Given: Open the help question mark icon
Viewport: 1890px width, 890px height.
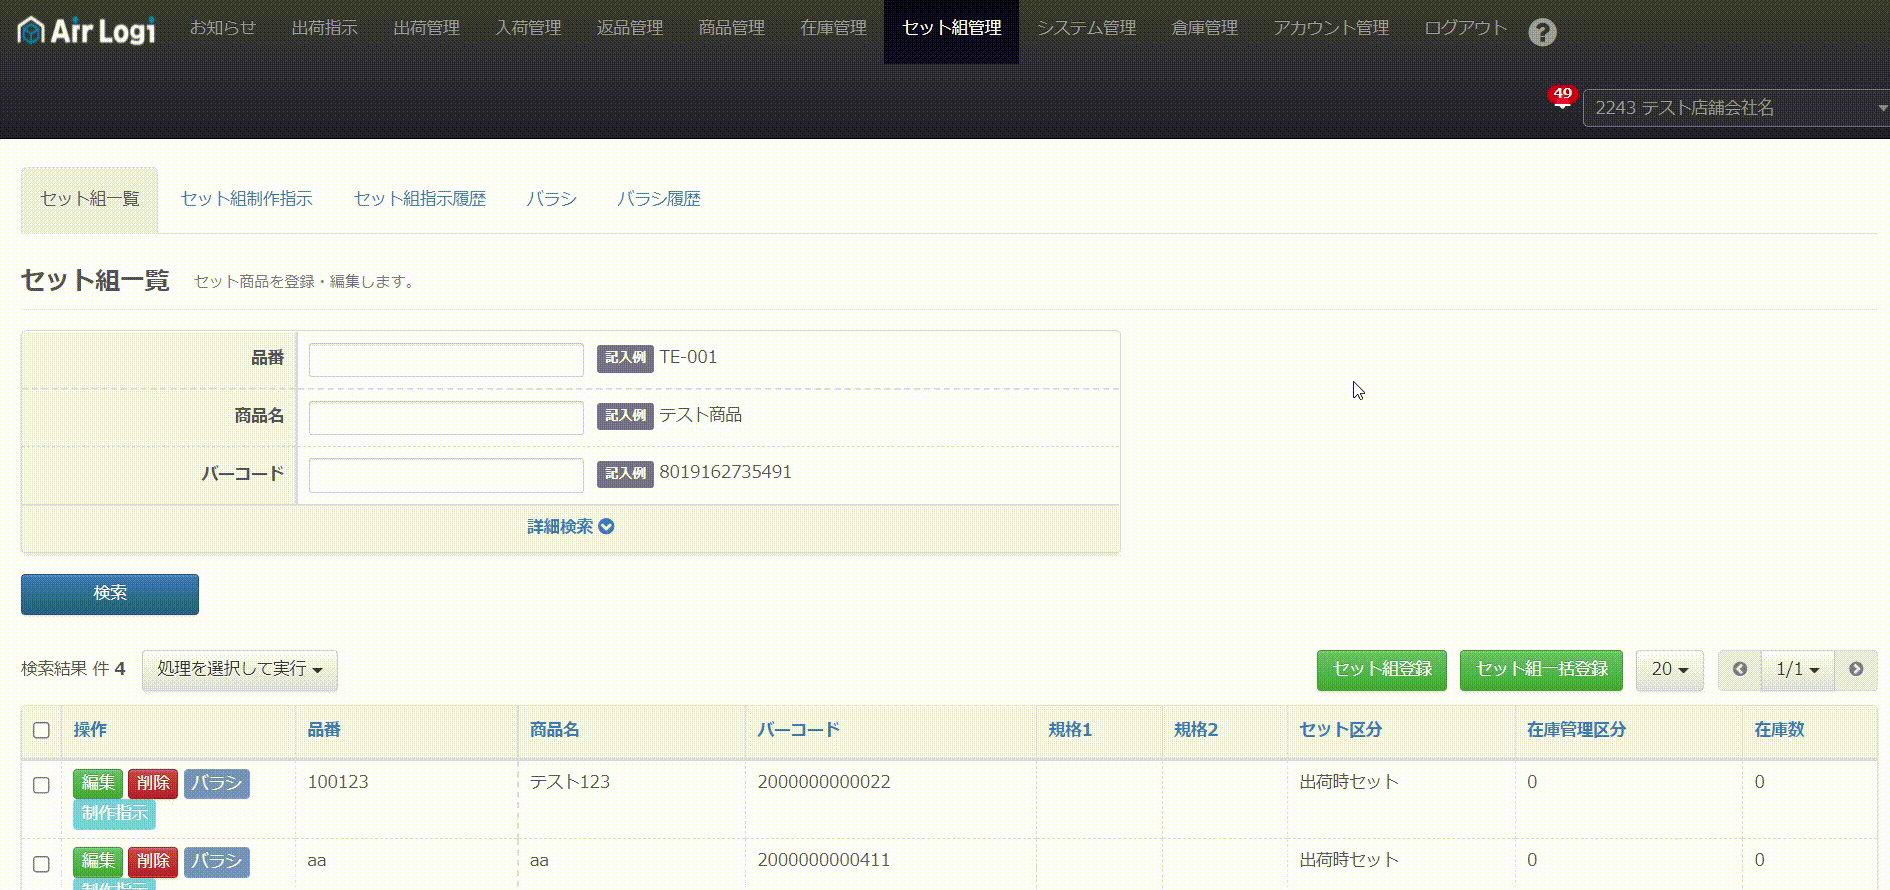Looking at the screenshot, I should (x=1542, y=33).
